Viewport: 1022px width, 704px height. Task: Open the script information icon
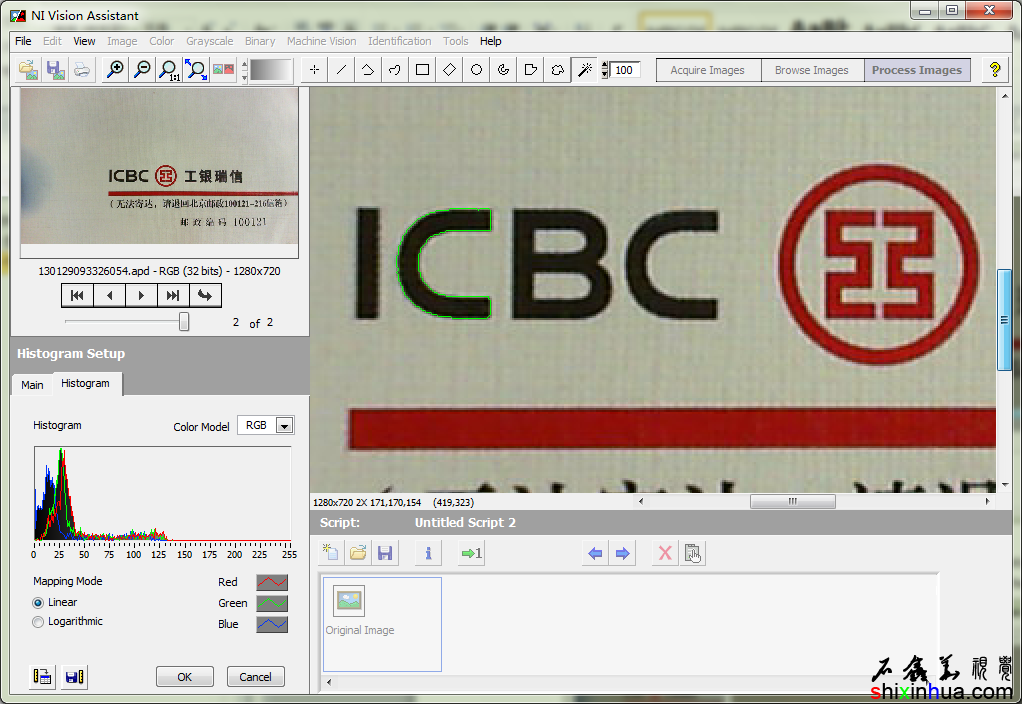tap(428, 553)
